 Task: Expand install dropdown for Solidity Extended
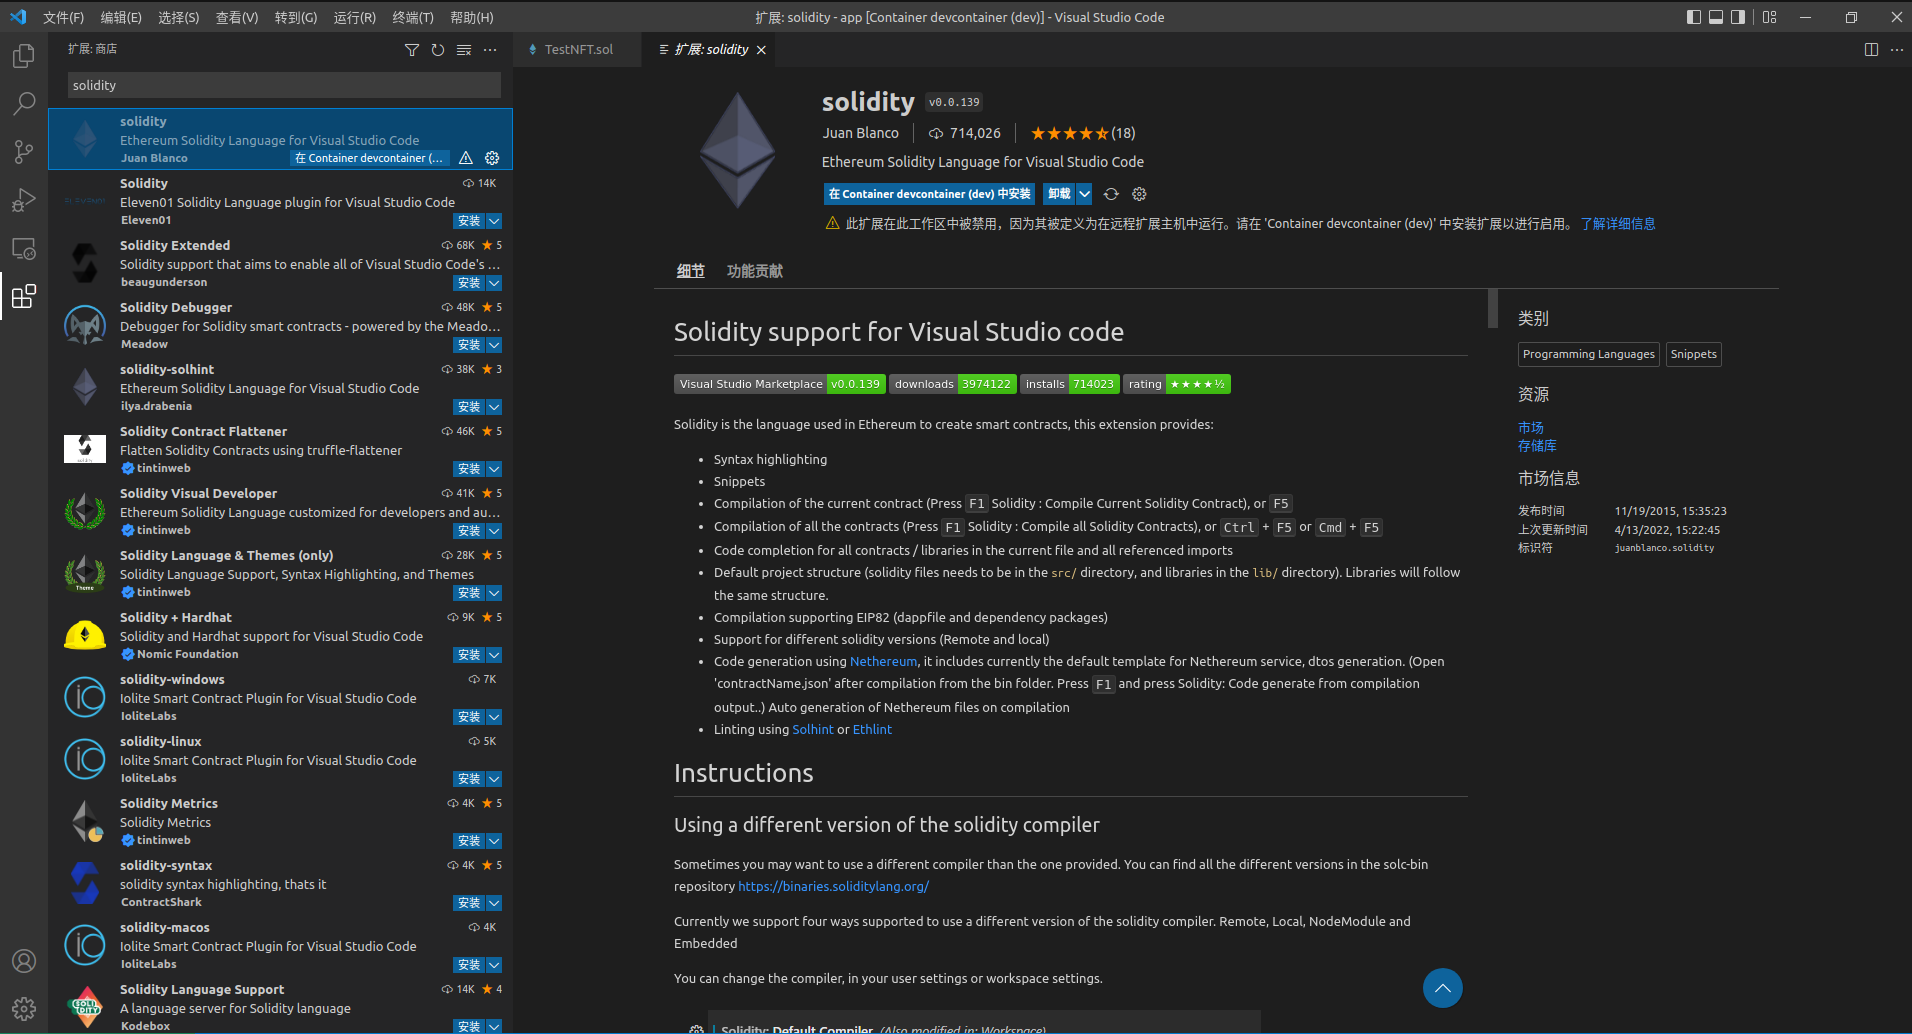point(494,283)
